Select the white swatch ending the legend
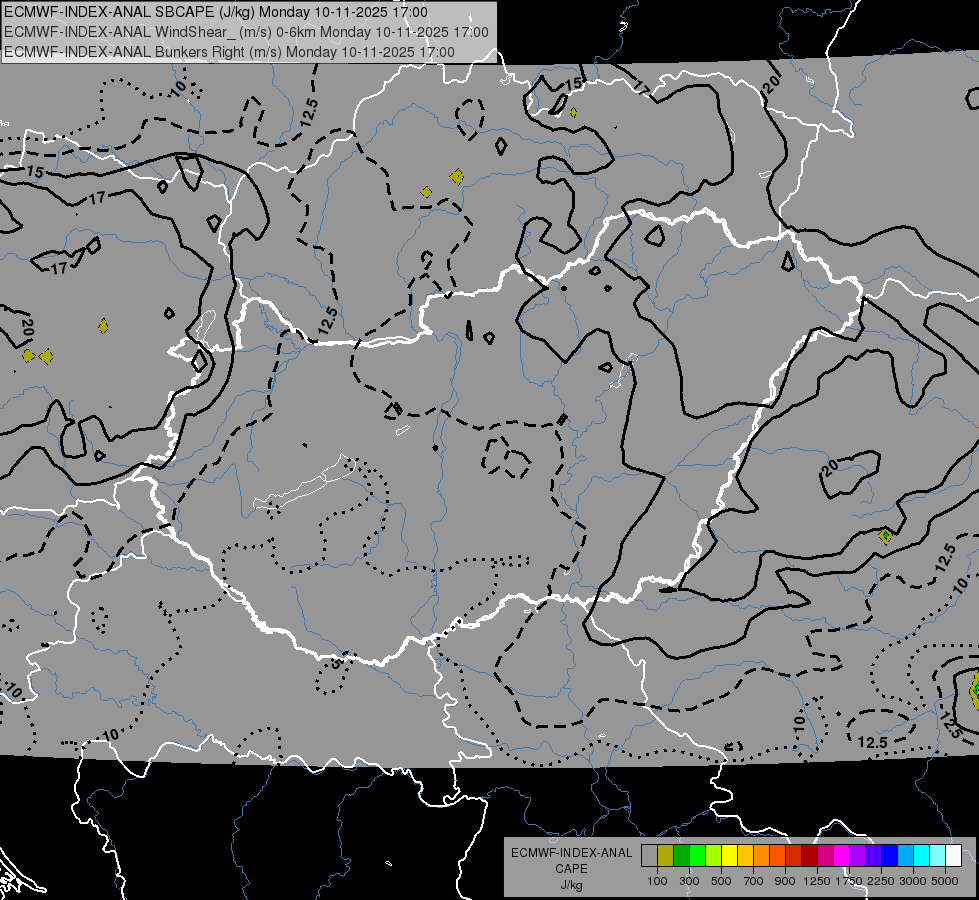Viewport: 979px width, 900px height. coord(953,856)
